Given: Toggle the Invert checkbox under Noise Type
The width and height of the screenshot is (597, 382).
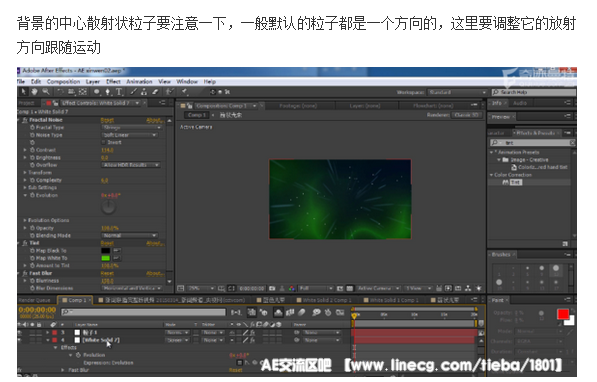Looking at the screenshot, I should click(104, 142).
